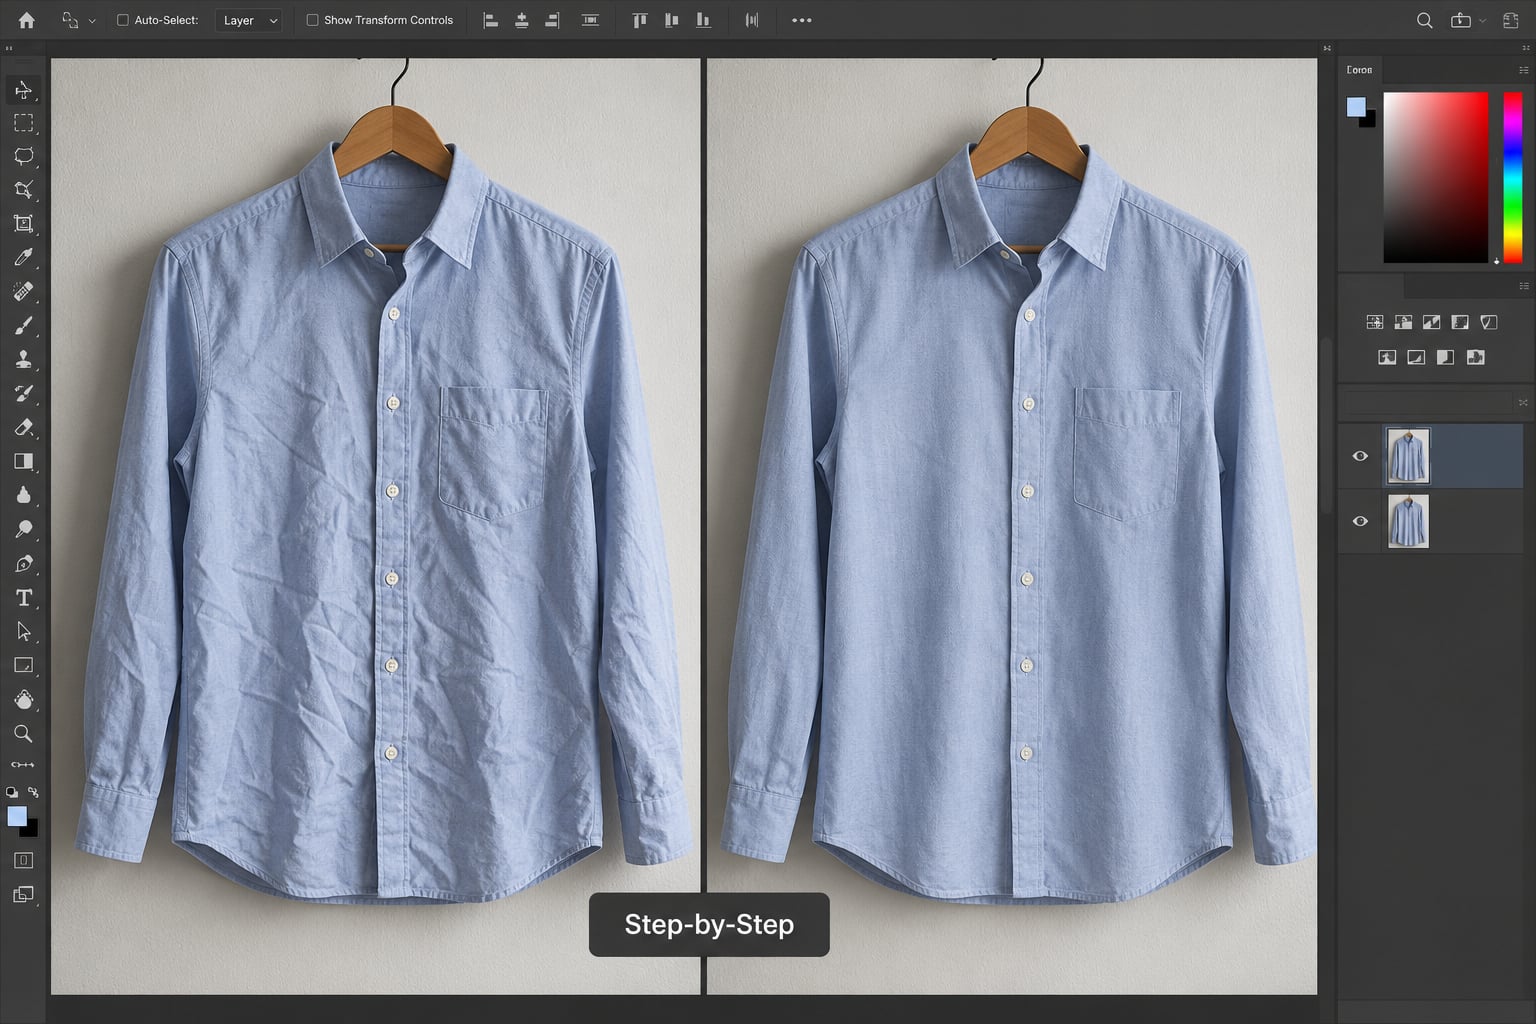This screenshot has width=1536, height=1024.
Task: Open the Adjustments panel options menu
Action: pyautogui.click(x=1523, y=286)
